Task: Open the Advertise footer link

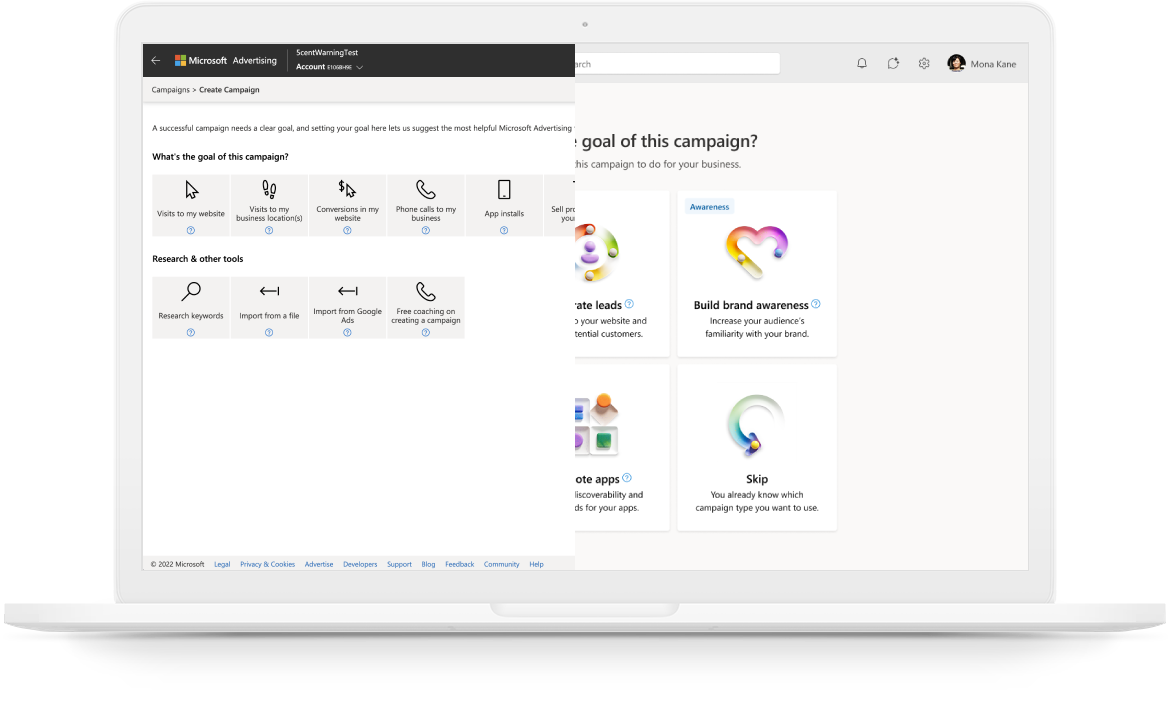Action: pos(319,564)
